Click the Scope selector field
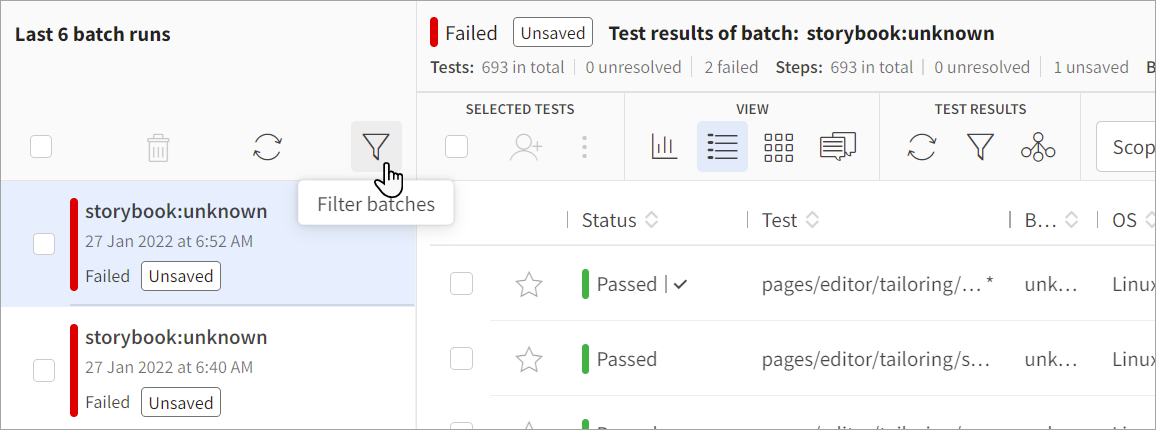 point(1128,148)
